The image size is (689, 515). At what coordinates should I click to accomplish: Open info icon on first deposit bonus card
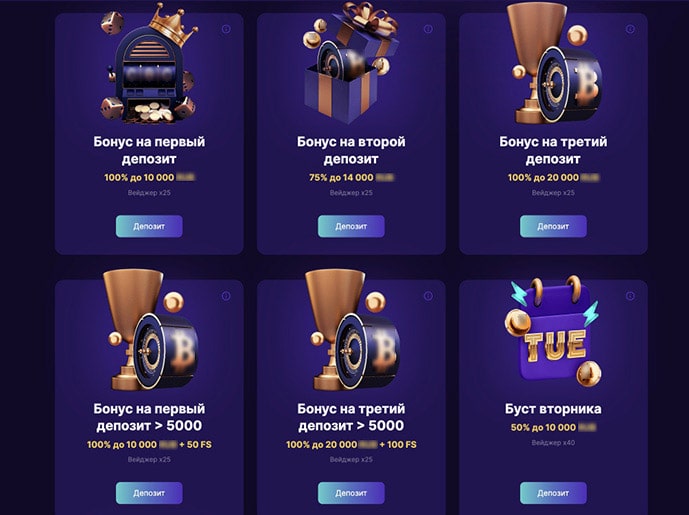click(x=226, y=29)
